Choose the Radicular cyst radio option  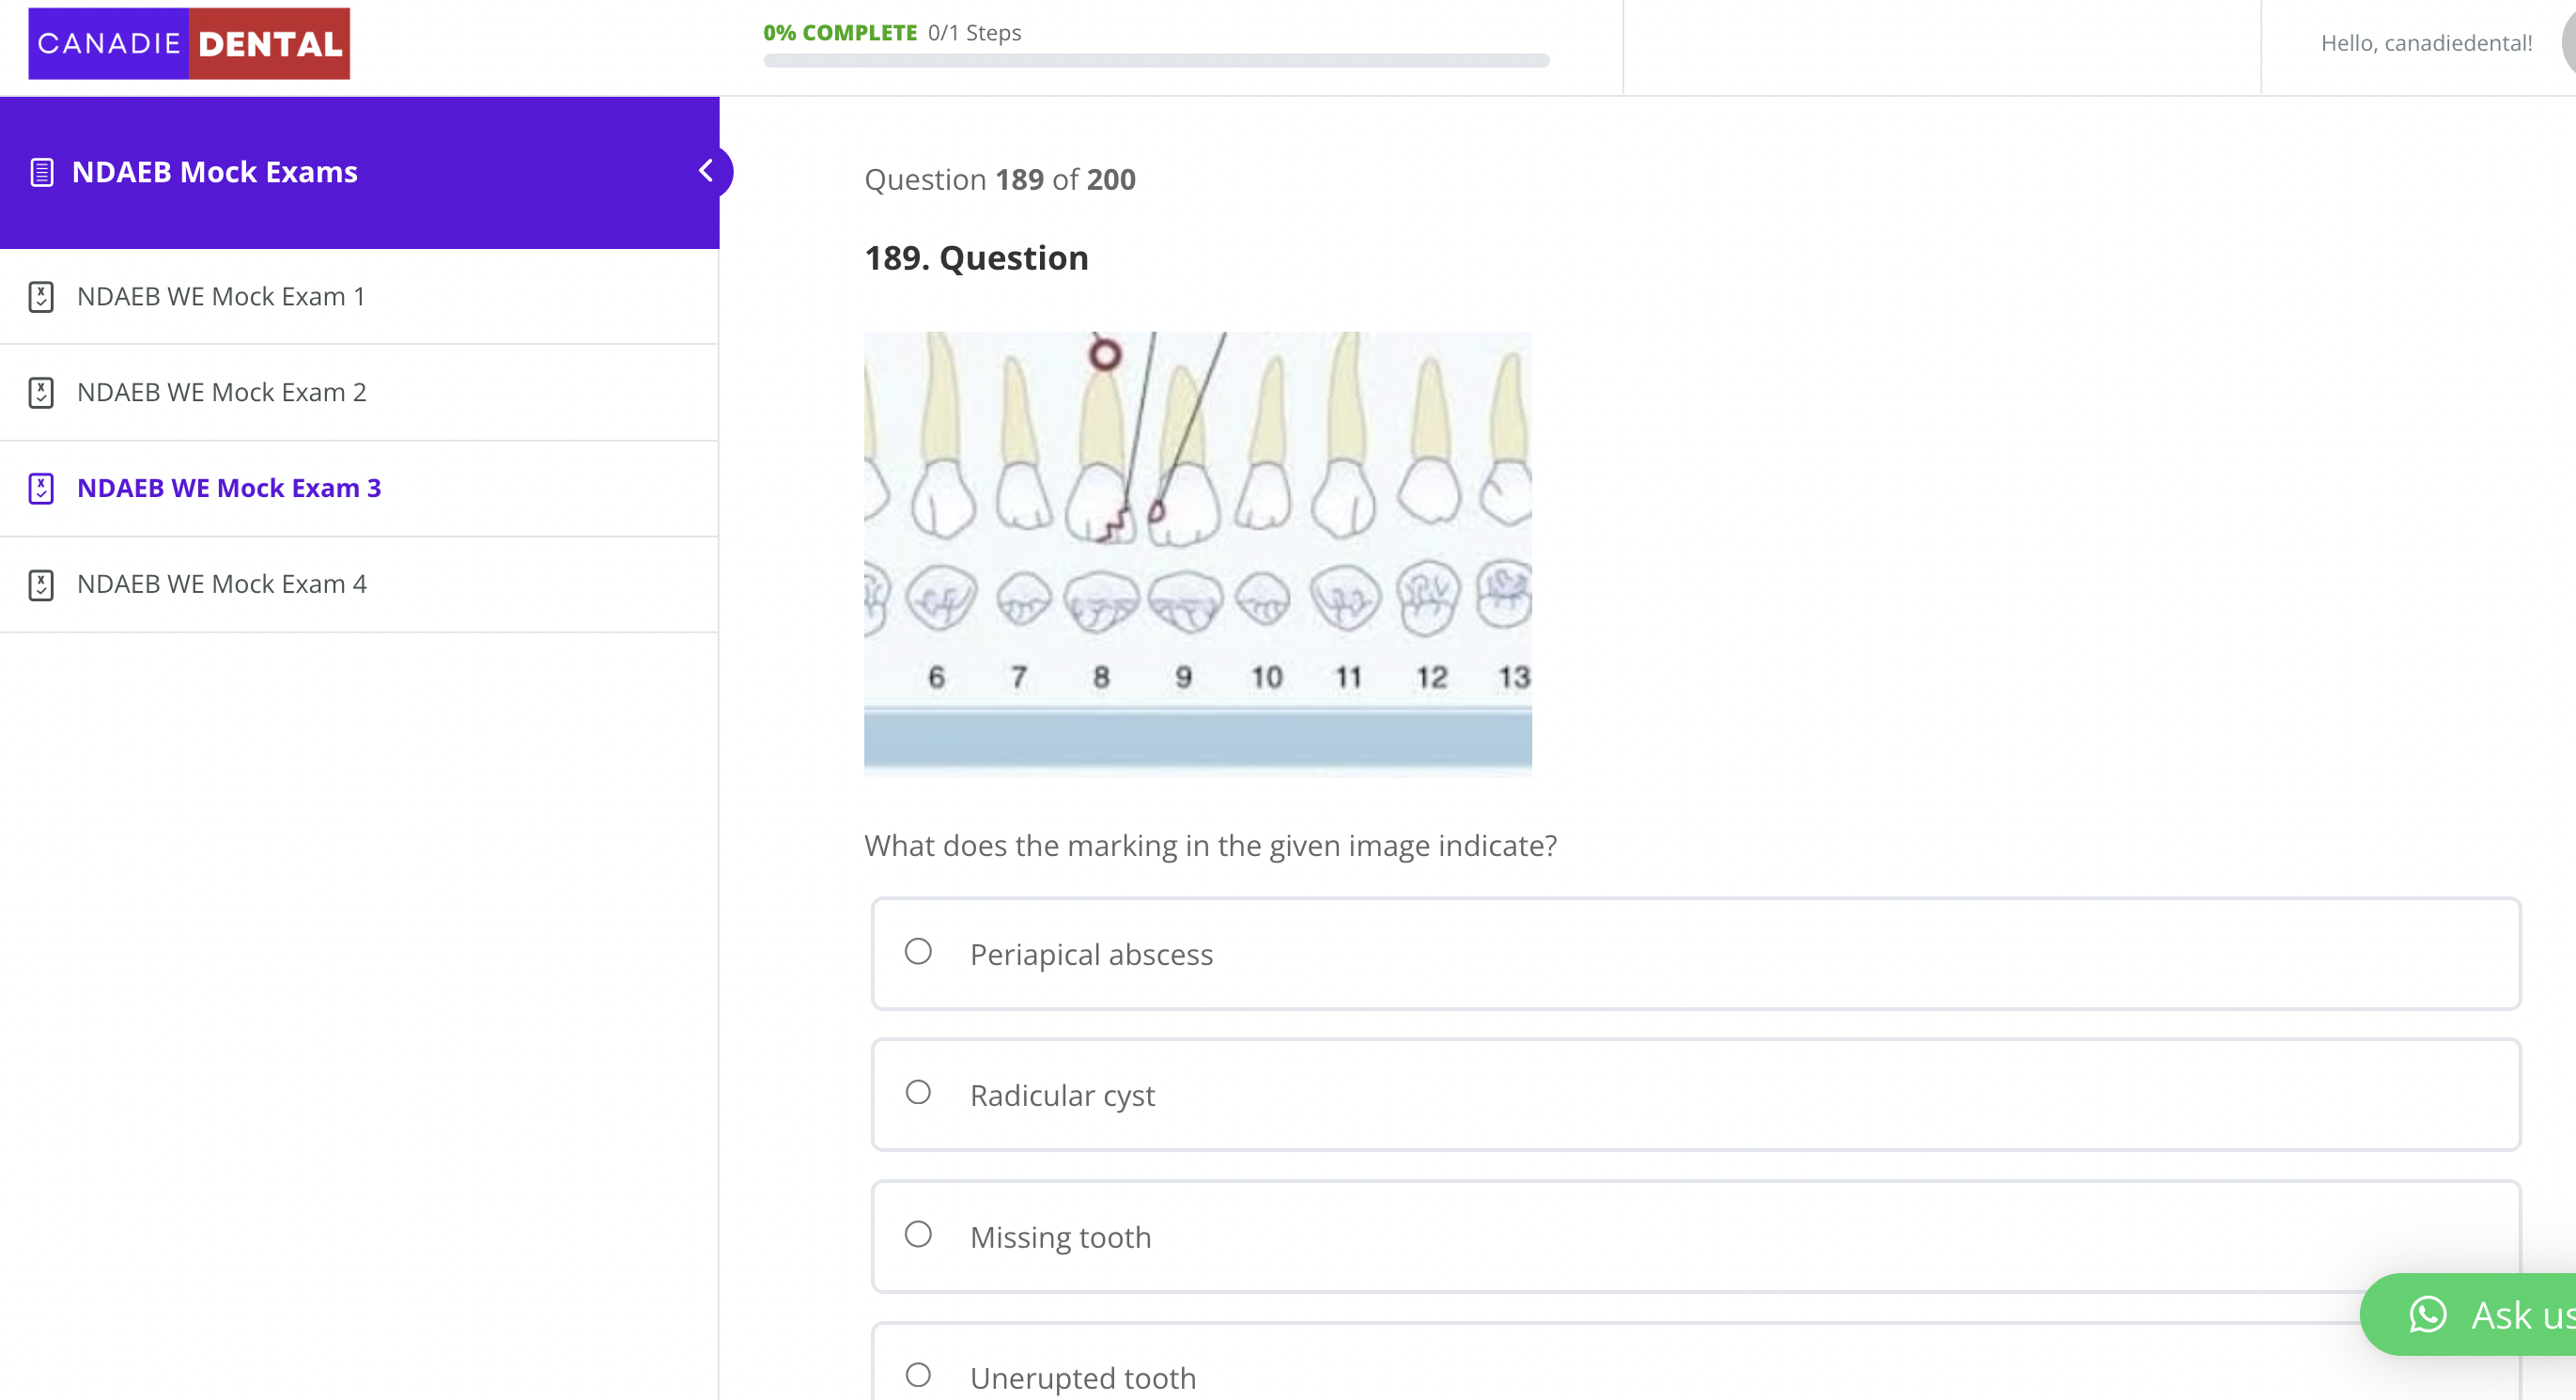[918, 1092]
